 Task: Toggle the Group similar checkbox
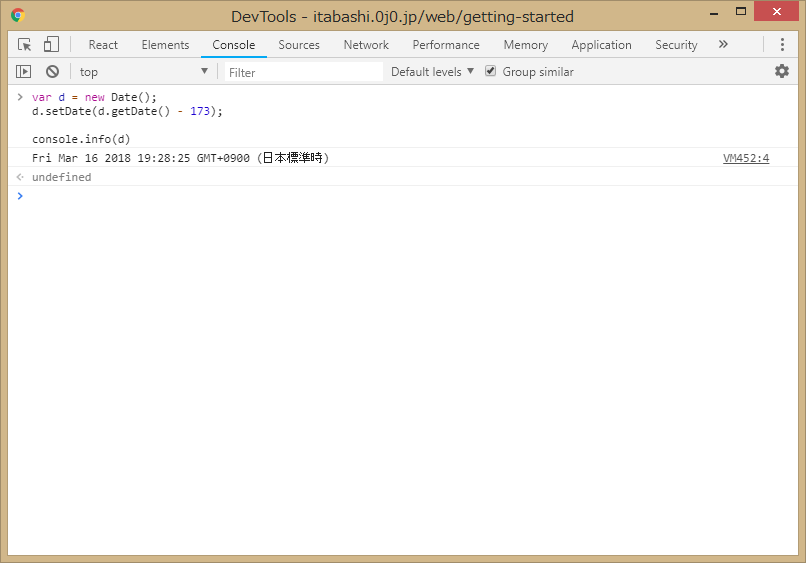(491, 72)
